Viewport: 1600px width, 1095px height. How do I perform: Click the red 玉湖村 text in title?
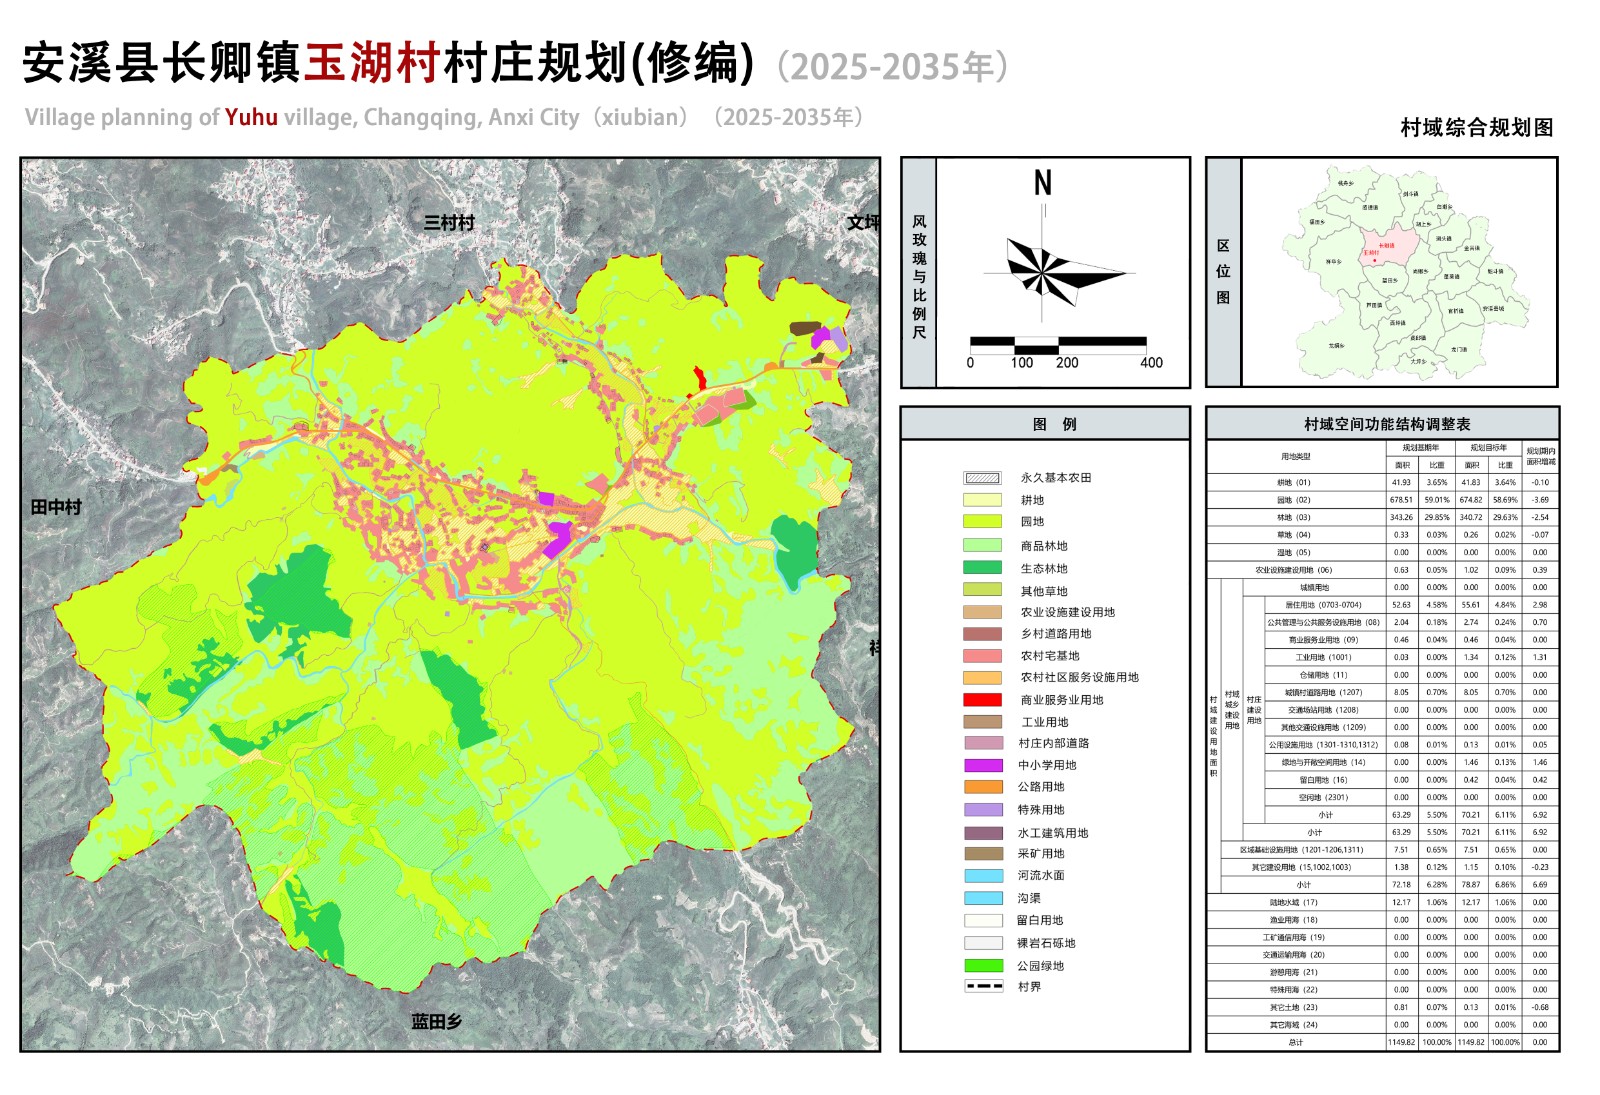[x=372, y=64]
